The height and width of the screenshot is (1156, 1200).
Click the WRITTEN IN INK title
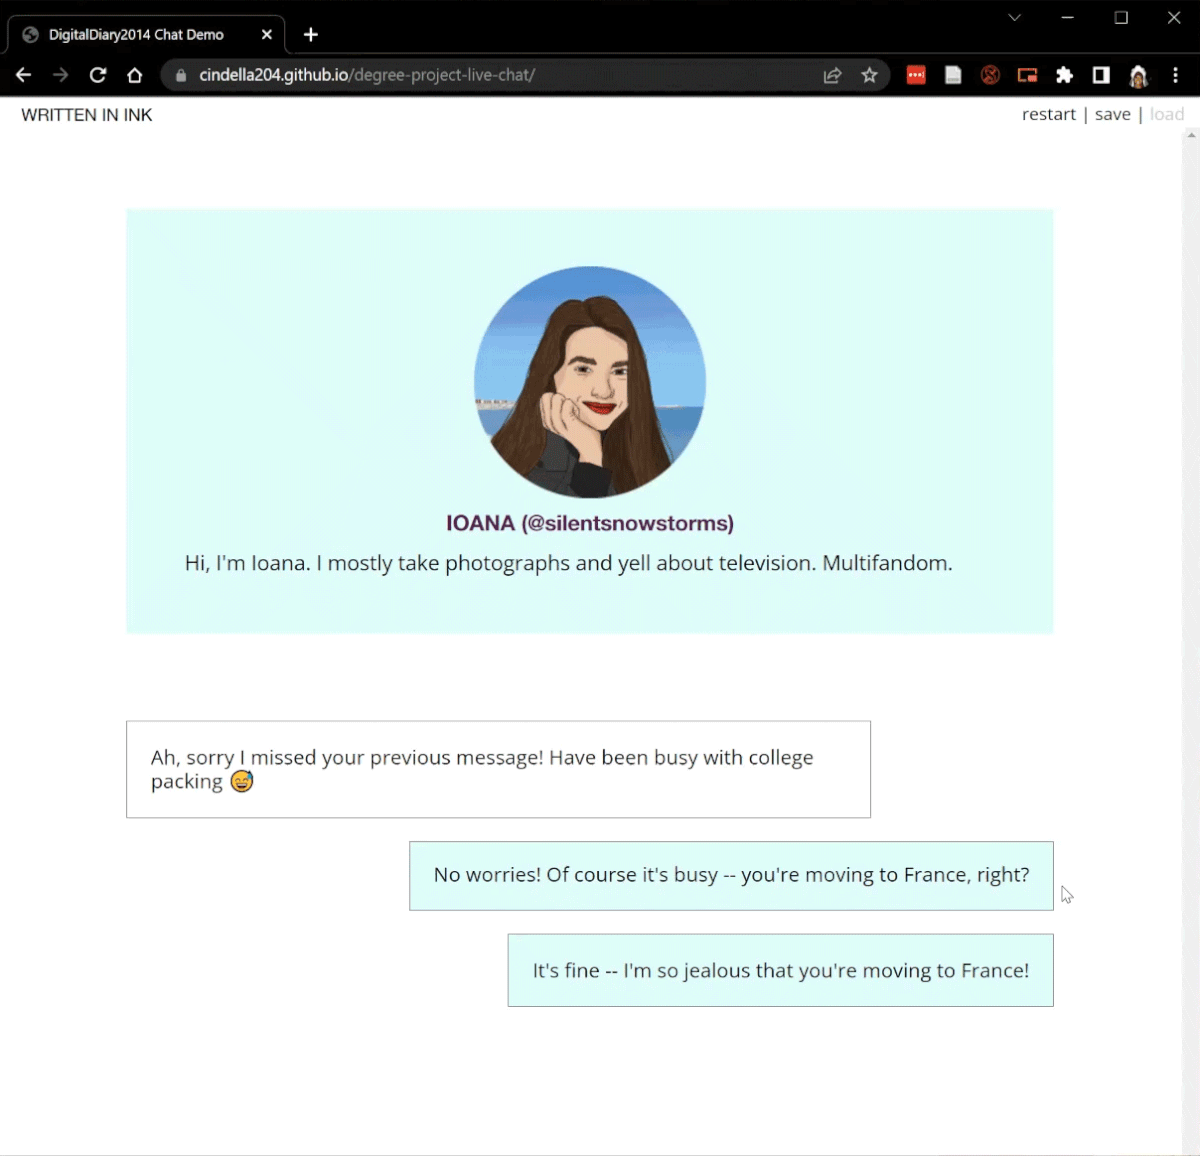87,115
